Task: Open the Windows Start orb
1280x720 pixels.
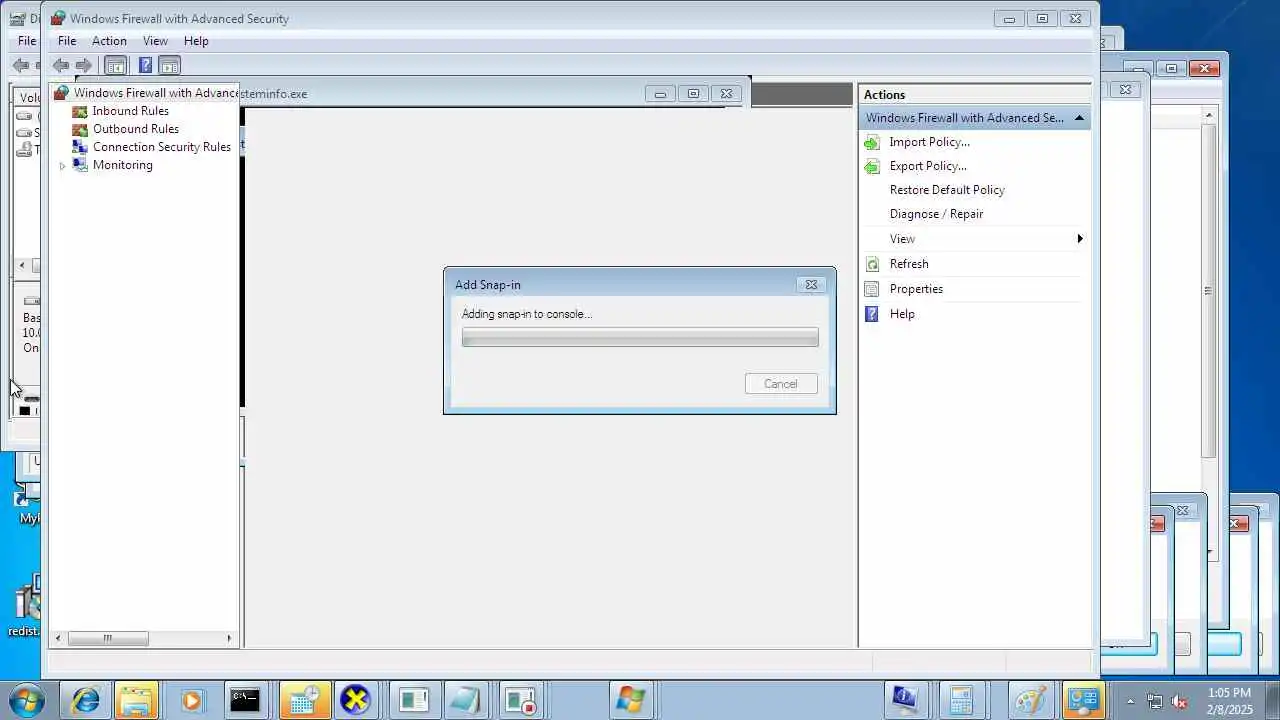Action: click(25, 700)
